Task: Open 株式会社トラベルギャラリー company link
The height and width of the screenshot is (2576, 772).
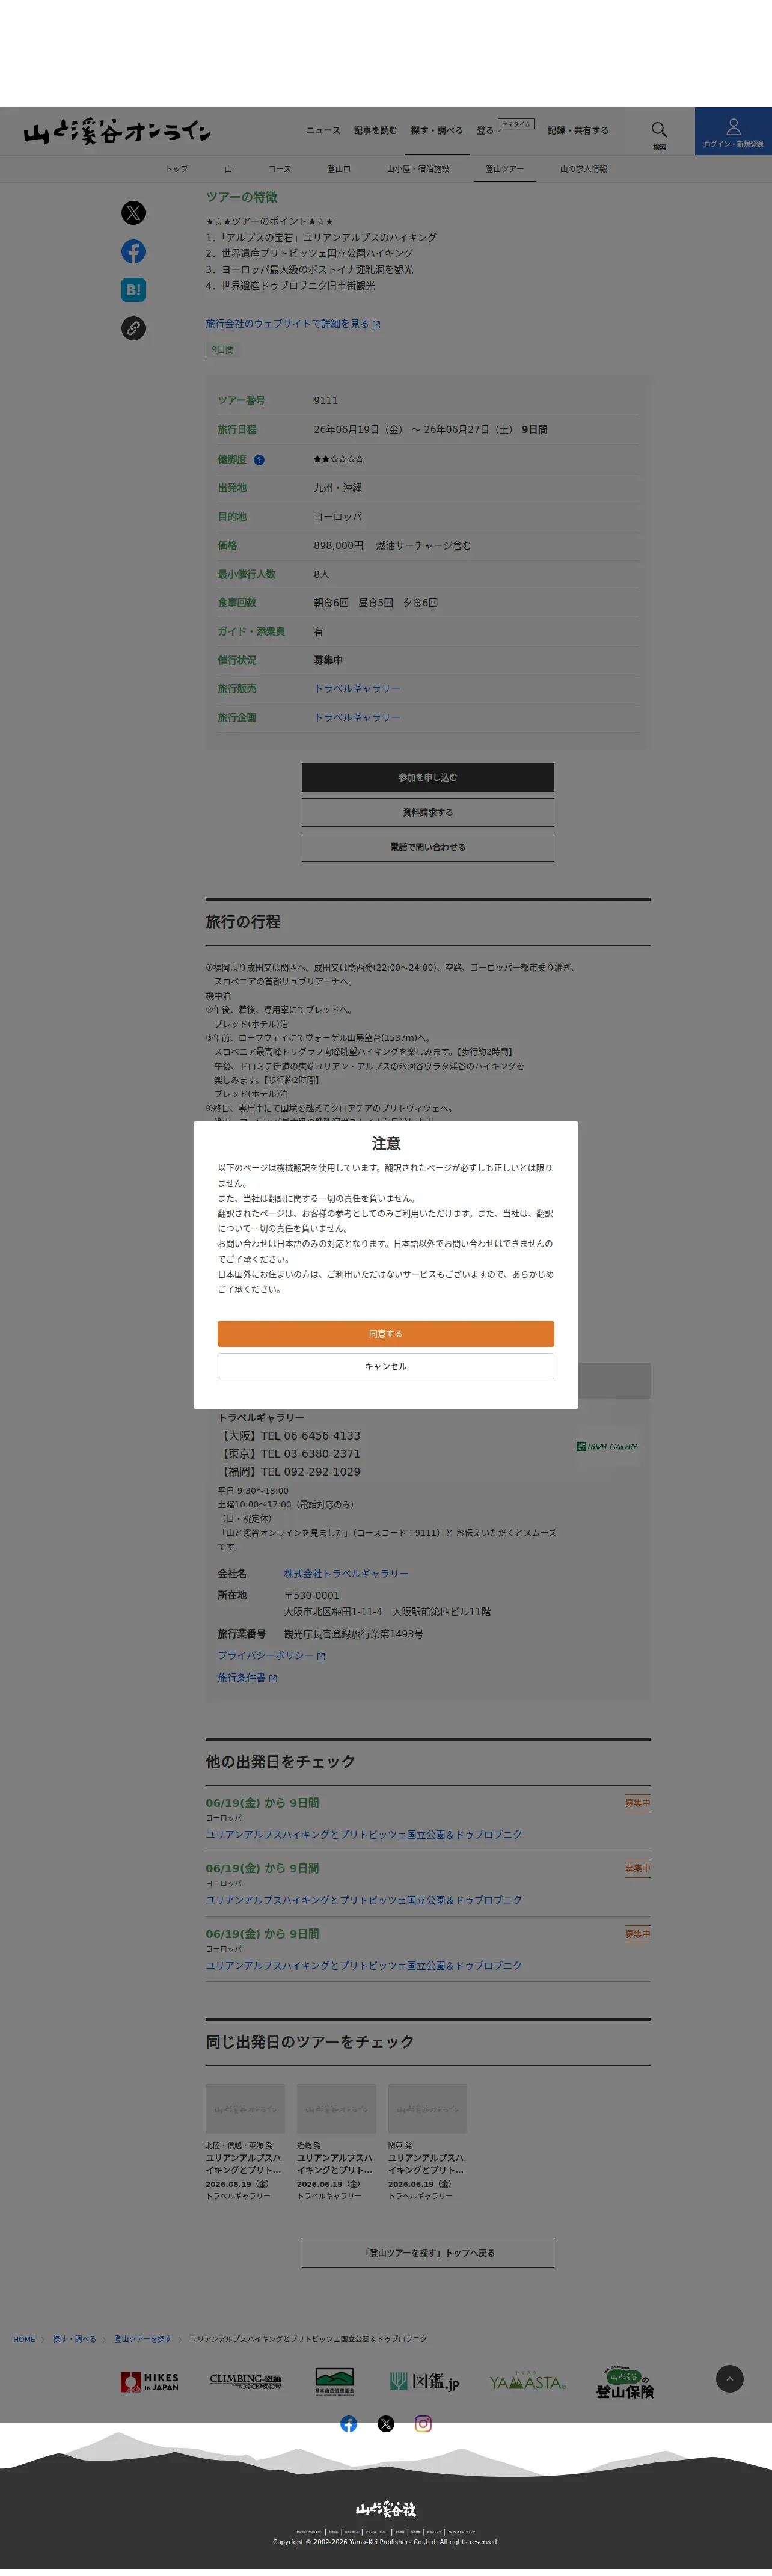Action: 346,1573
